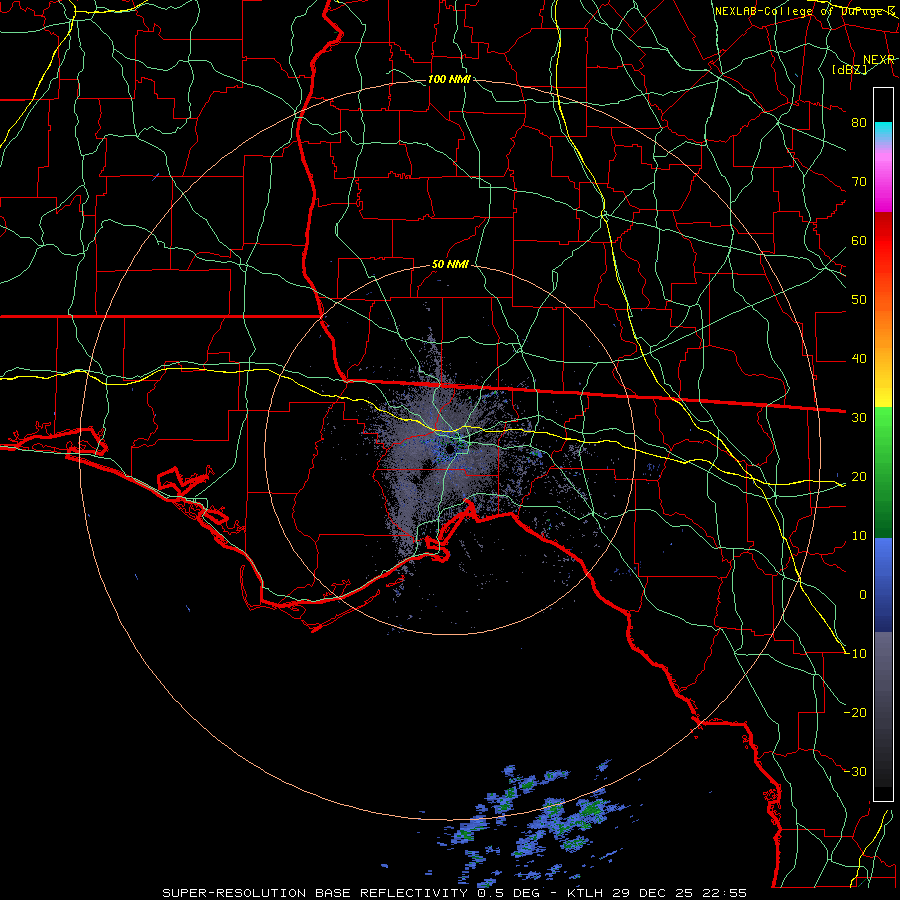This screenshot has width=900, height=900.
Task: Click the "SUPER-RESOLUTION BASE REFLECTIVITY" caption text
Action: coord(315,893)
